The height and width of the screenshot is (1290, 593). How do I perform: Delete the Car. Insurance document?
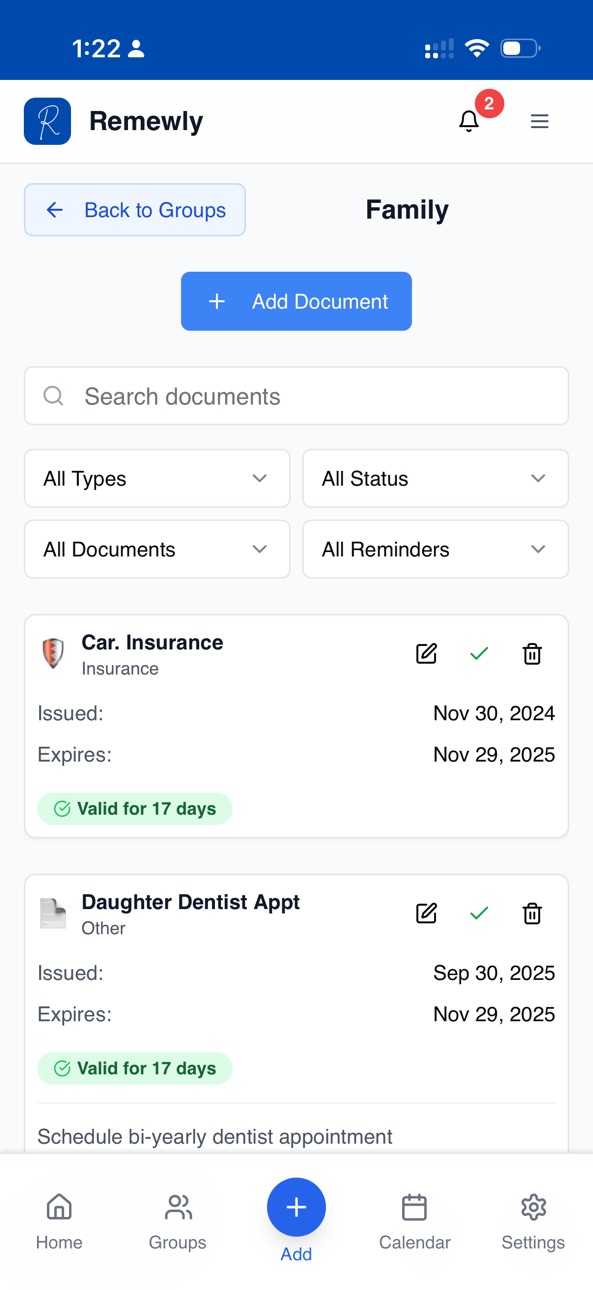(532, 654)
